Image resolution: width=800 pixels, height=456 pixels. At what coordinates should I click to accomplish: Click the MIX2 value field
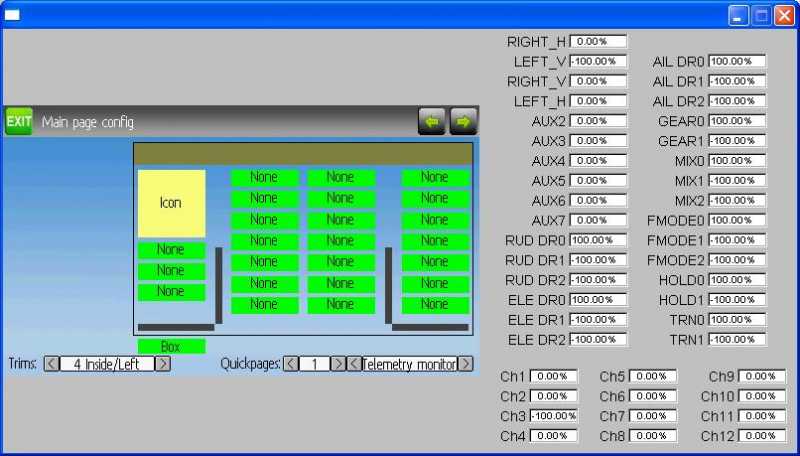pos(737,200)
